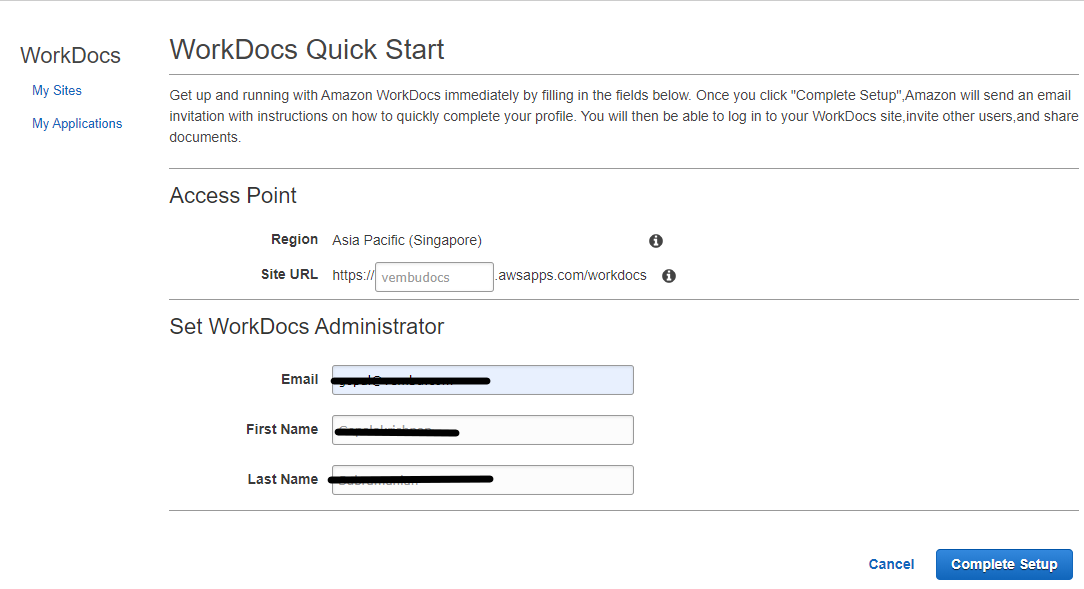
Task: Click the Site URL info icon
Action: pyautogui.click(x=669, y=276)
